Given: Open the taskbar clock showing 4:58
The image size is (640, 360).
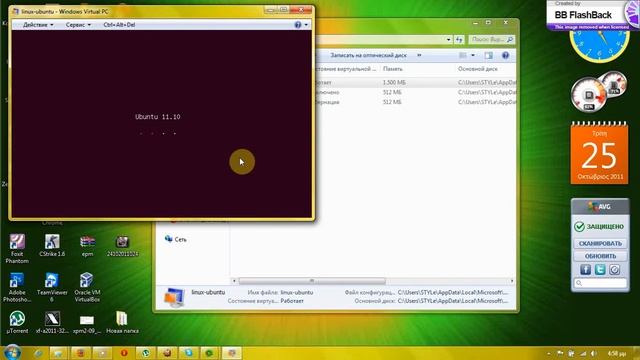Looking at the screenshot, I should 617,353.
